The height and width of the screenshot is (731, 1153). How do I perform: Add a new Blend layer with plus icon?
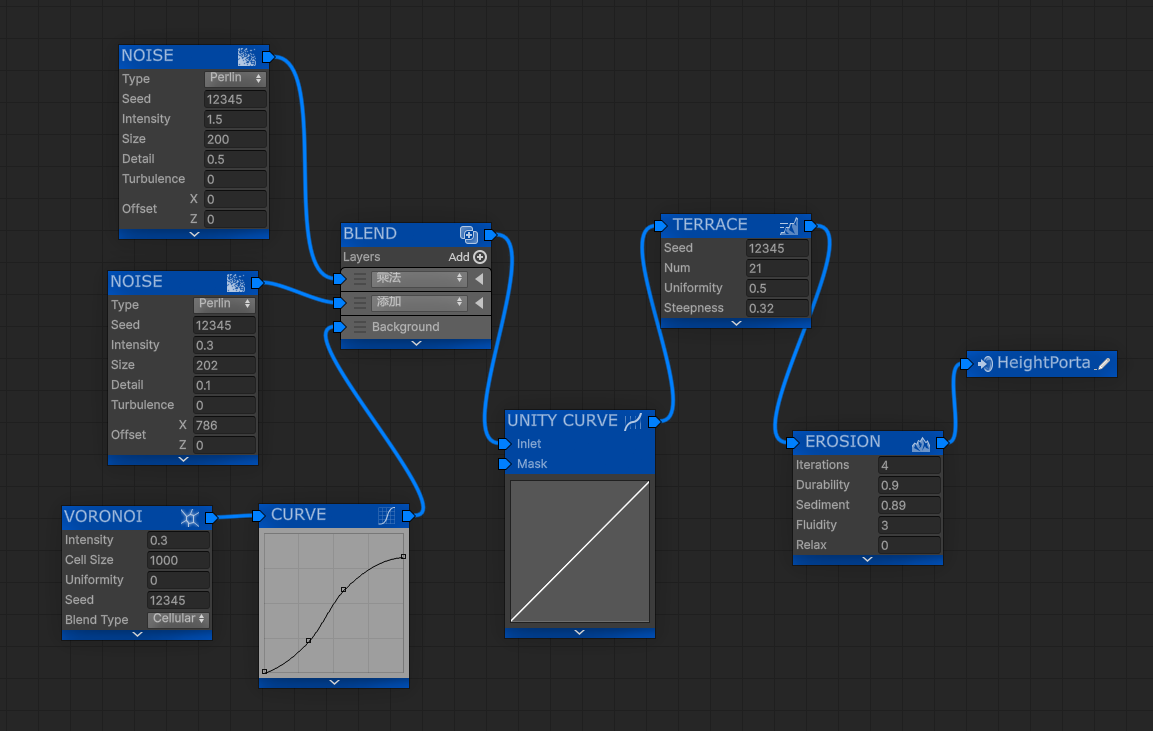tap(480, 257)
